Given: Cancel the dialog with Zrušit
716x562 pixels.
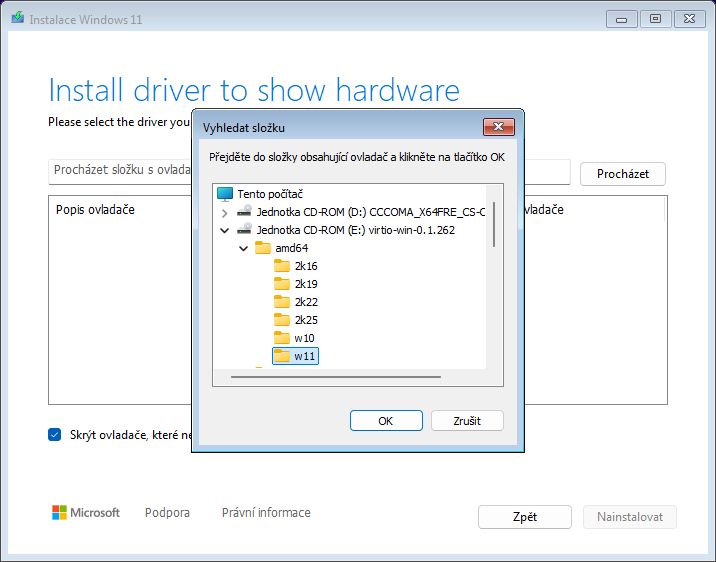Looking at the screenshot, I should (x=467, y=420).
